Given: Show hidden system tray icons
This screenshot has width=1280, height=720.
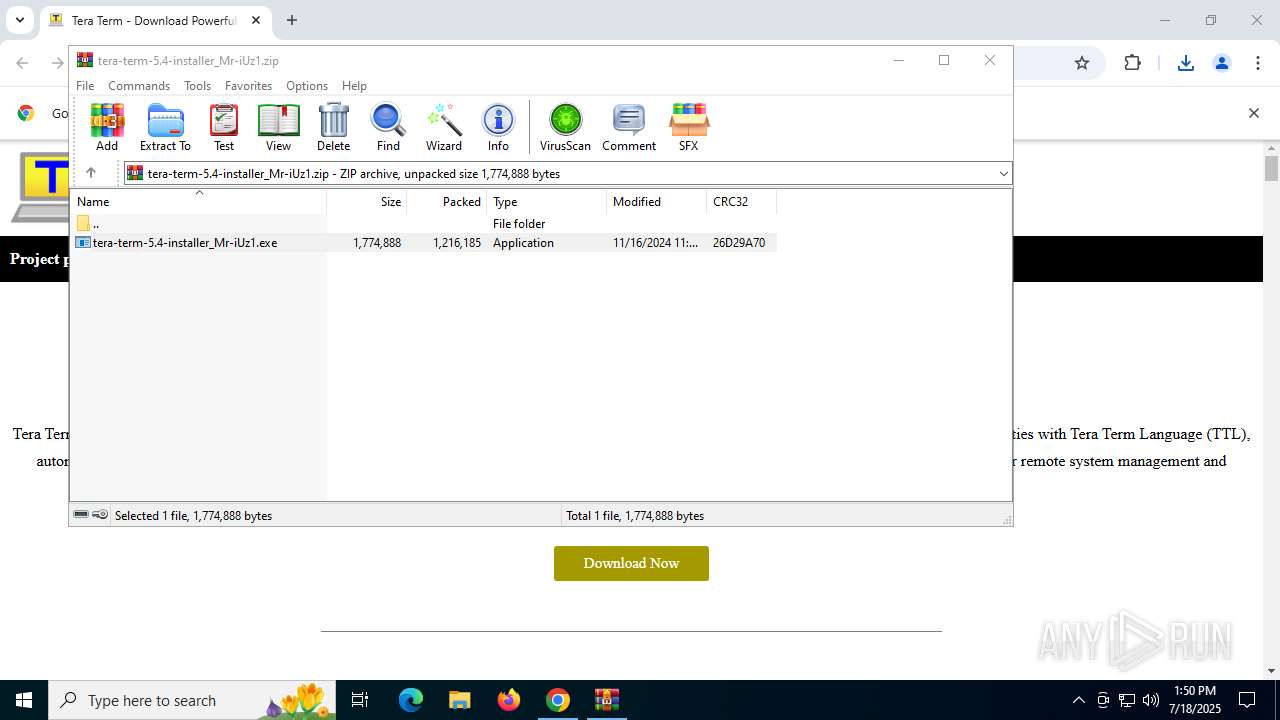Looking at the screenshot, I should [1078, 700].
